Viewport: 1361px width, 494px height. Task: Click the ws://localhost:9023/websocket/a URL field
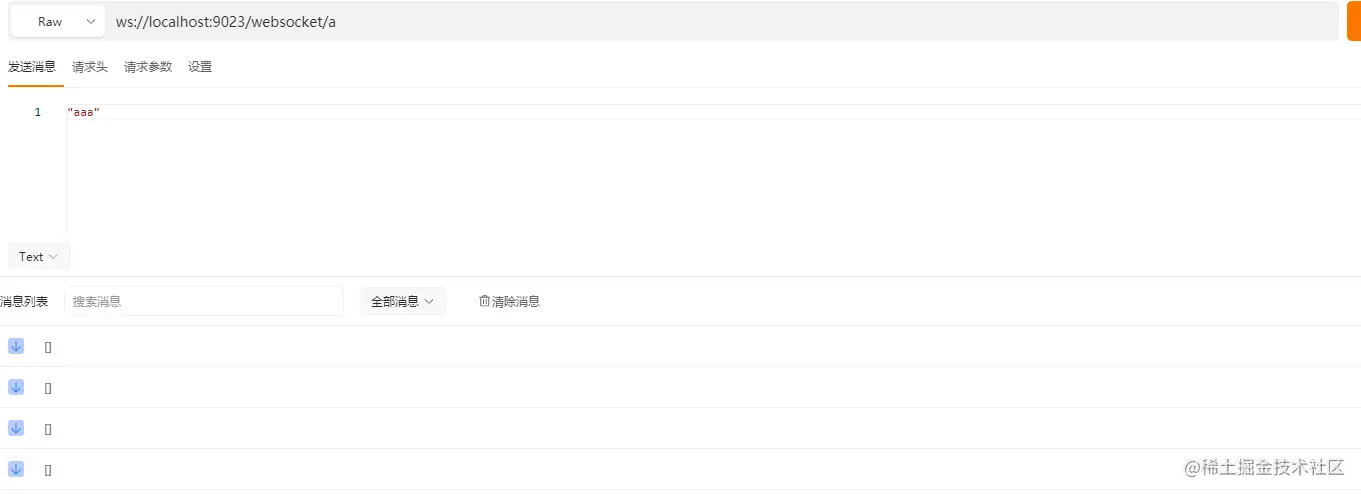[722, 21]
